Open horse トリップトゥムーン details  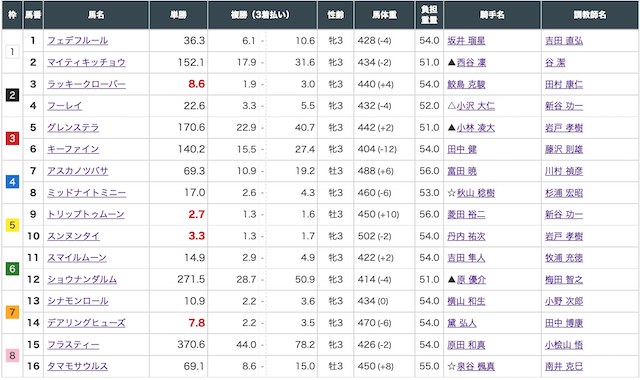click(x=86, y=214)
